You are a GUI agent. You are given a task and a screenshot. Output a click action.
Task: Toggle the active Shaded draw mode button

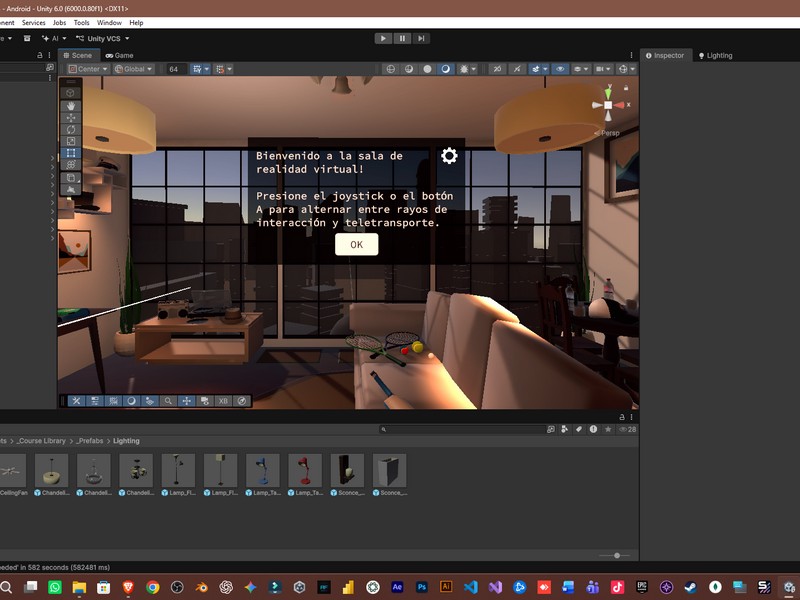[x=445, y=69]
